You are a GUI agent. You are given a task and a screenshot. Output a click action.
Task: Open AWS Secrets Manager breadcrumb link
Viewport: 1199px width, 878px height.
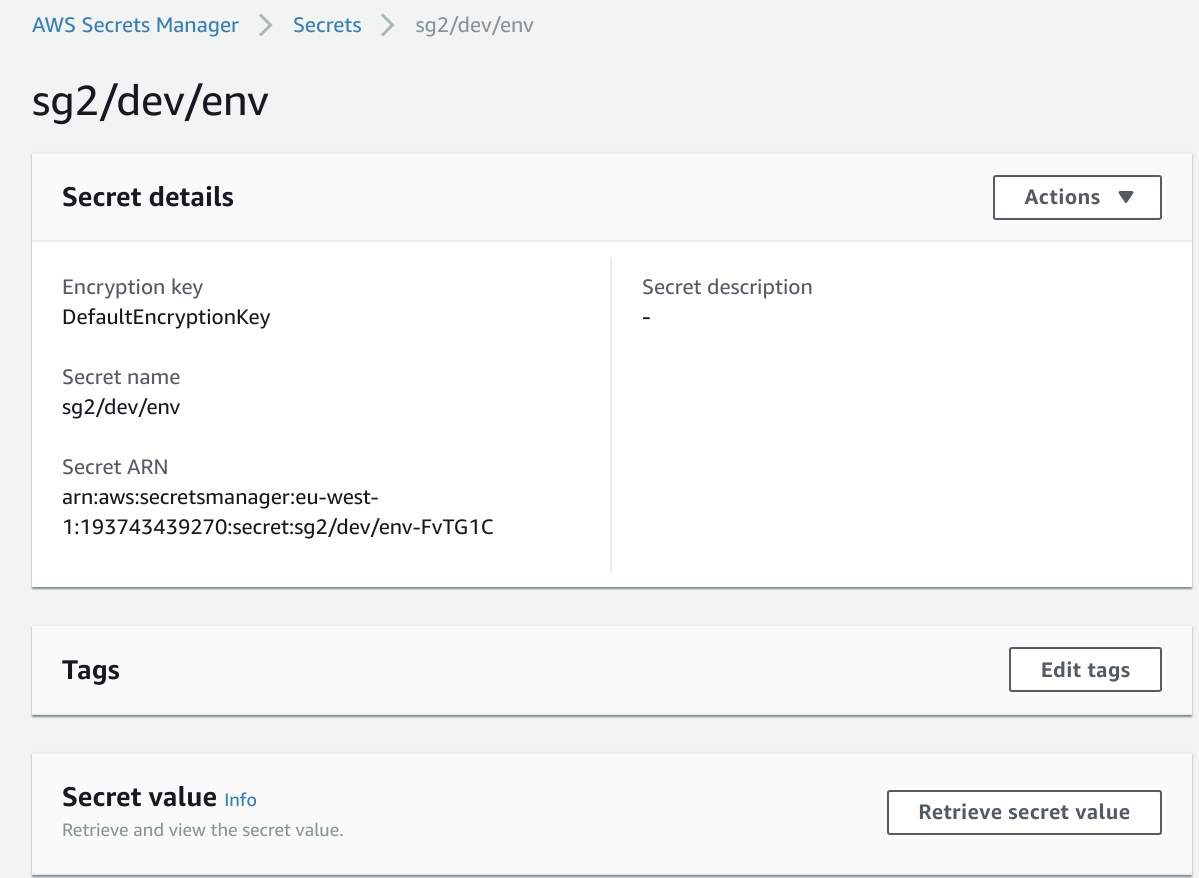pos(135,24)
